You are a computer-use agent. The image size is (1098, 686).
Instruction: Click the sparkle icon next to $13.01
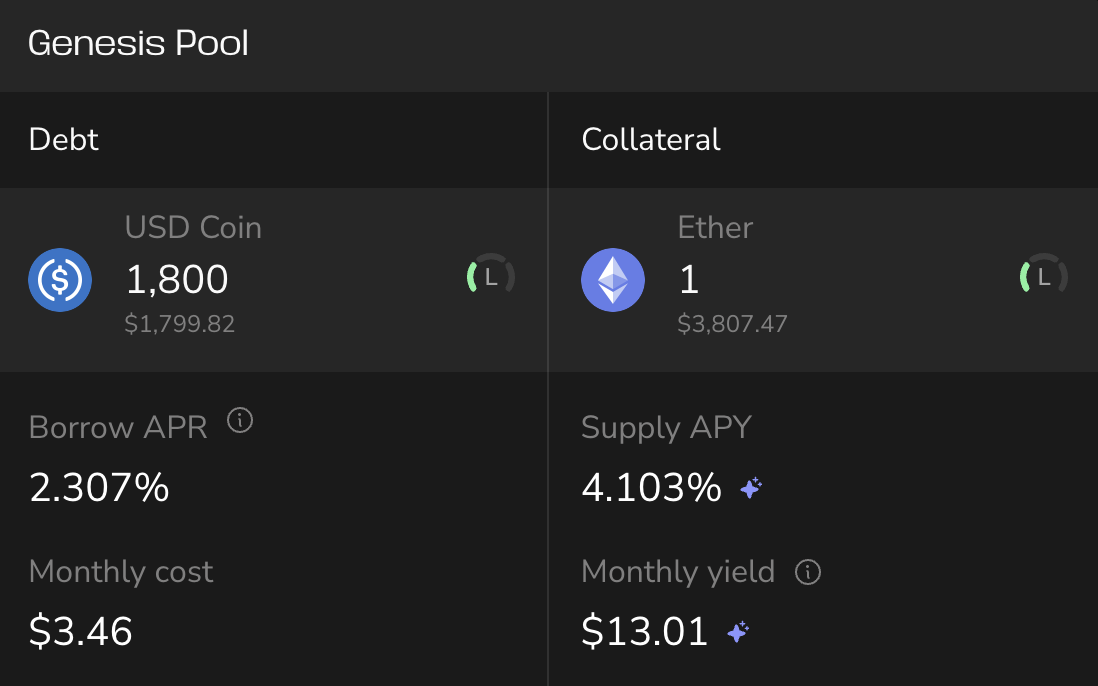click(738, 632)
